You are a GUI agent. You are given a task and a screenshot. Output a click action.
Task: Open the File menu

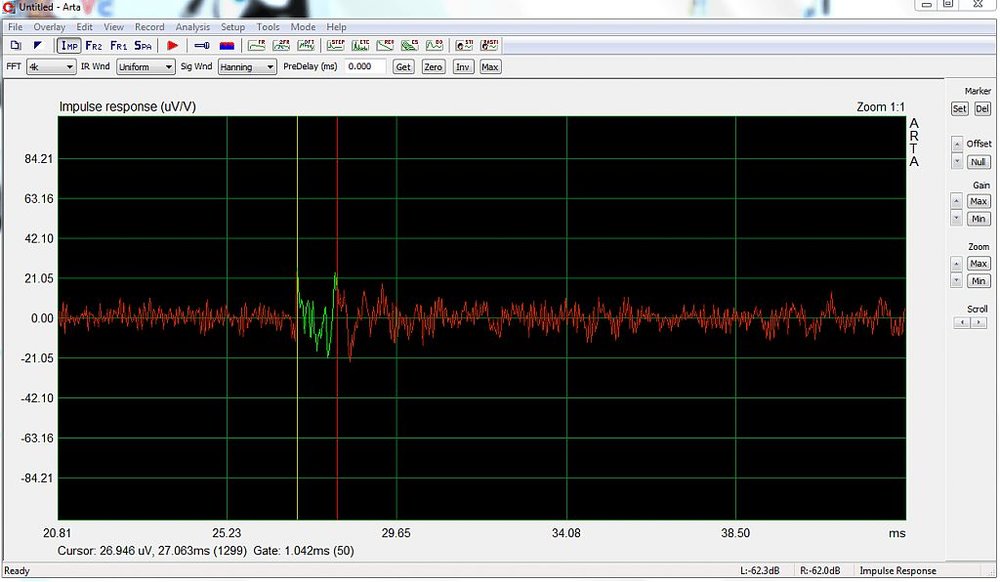[15, 27]
